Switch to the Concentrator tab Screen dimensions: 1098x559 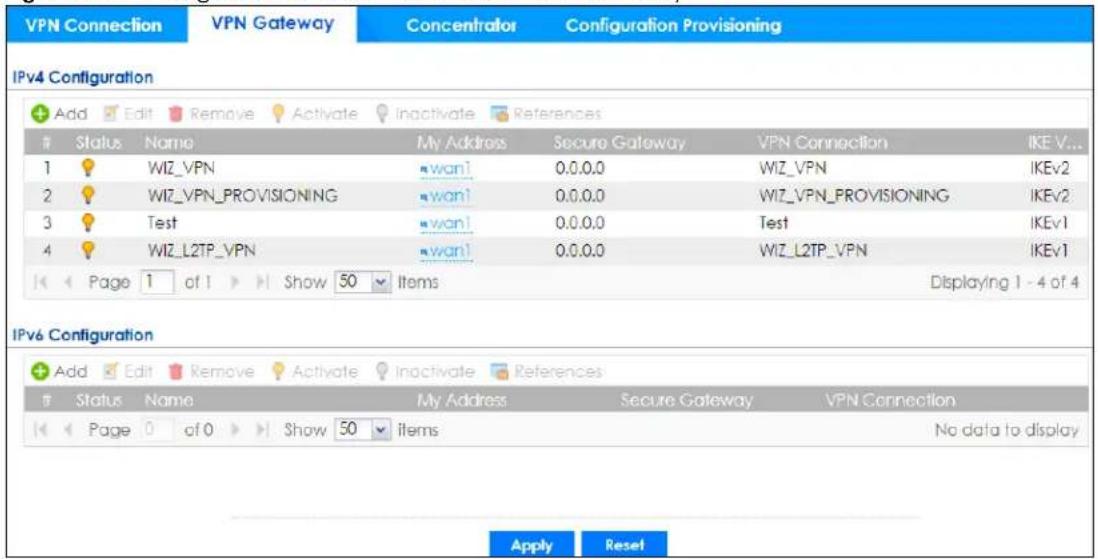pos(461,25)
